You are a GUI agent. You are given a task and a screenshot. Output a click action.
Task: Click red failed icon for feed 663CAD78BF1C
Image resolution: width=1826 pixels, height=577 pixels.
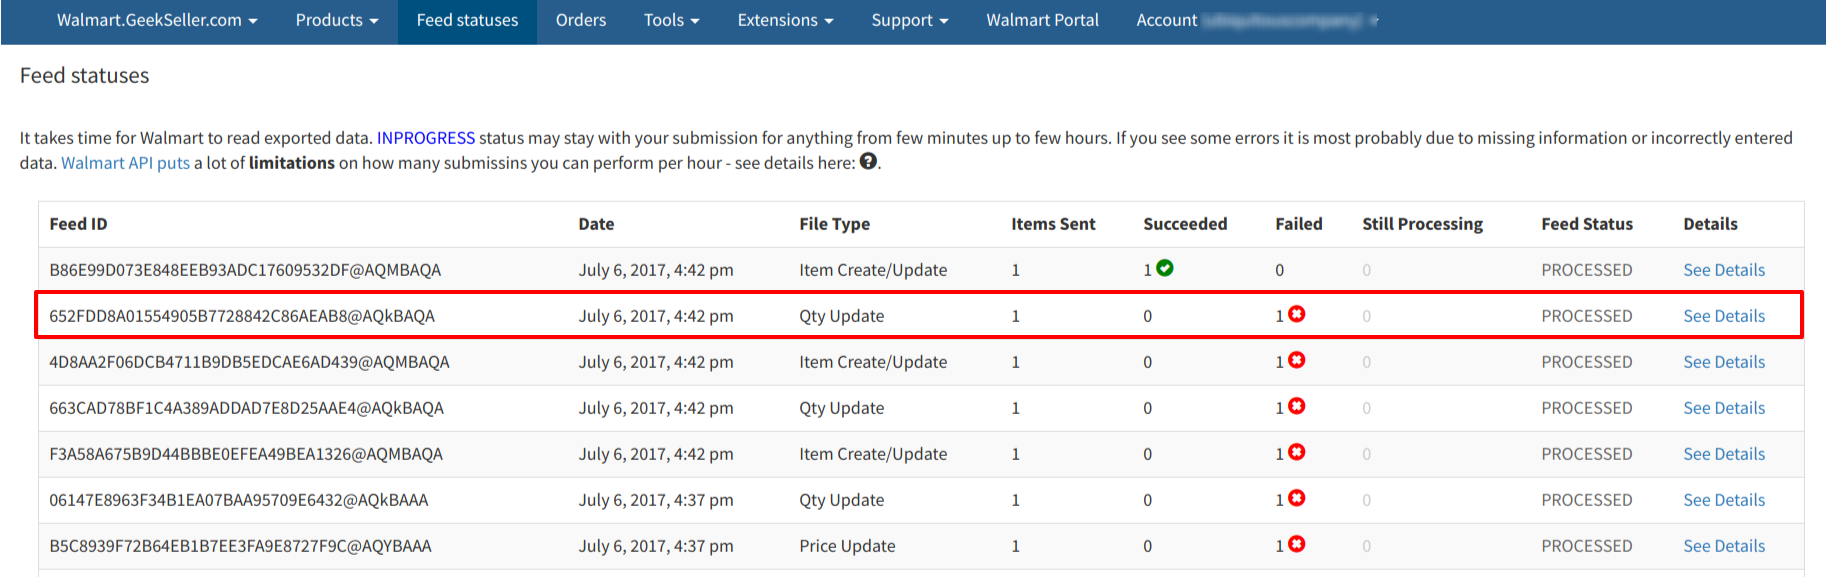[1297, 406]
